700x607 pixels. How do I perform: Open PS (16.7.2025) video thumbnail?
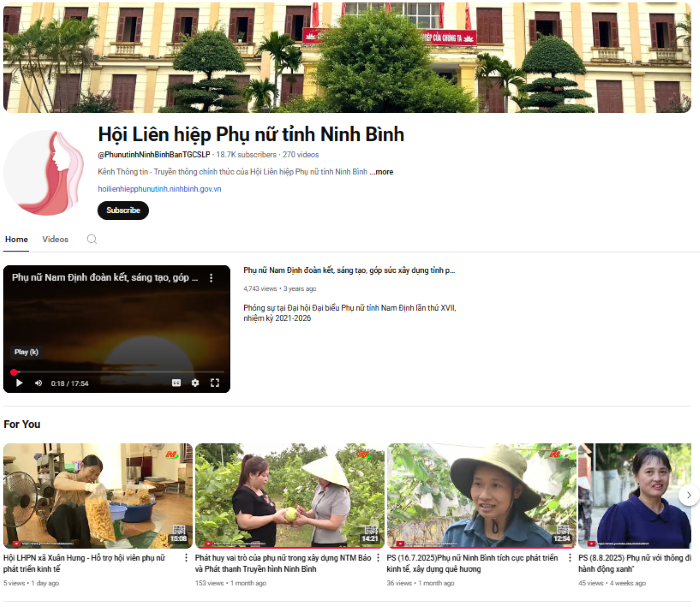pyautogui.click(x=481, y=495)
